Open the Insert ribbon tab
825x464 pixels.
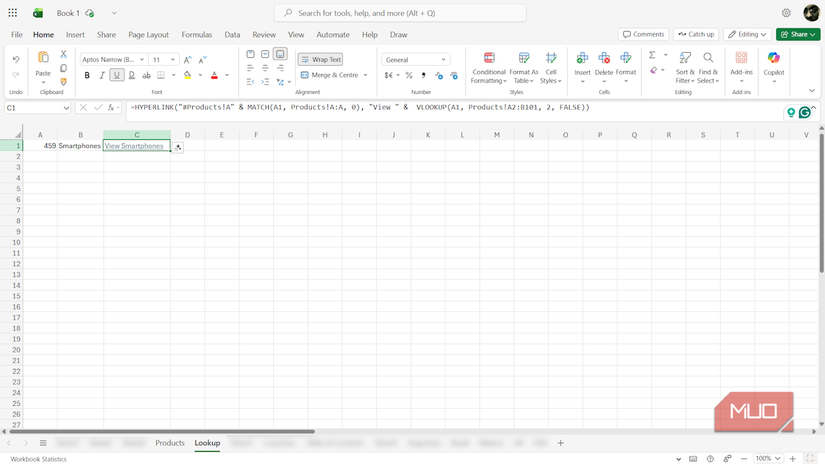[x=75, y=35]
